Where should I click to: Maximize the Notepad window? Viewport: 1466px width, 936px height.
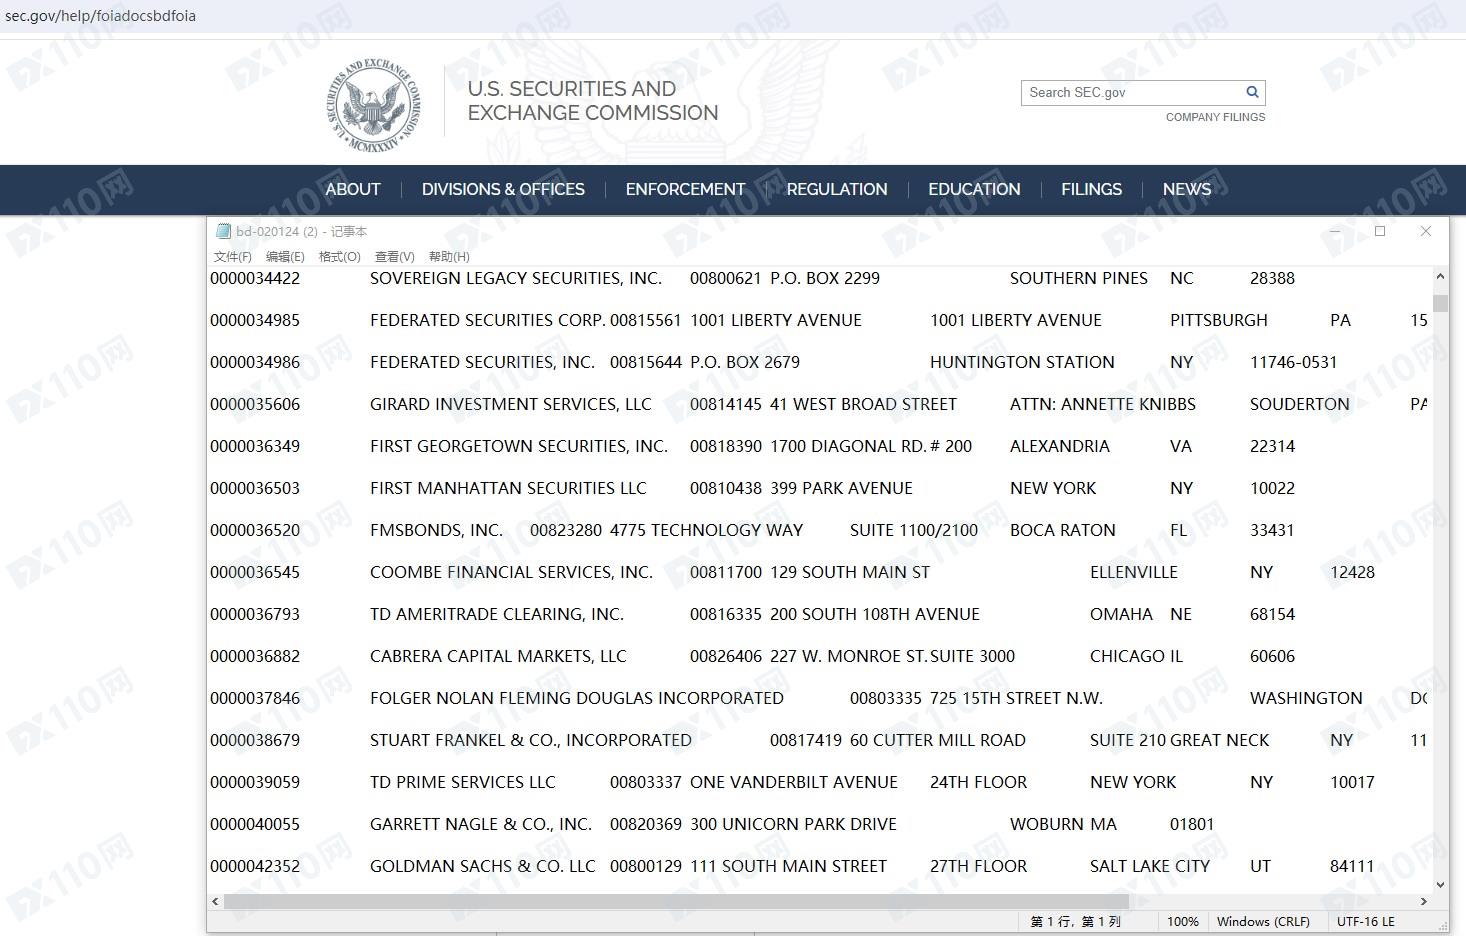(x=1380, y=231)
